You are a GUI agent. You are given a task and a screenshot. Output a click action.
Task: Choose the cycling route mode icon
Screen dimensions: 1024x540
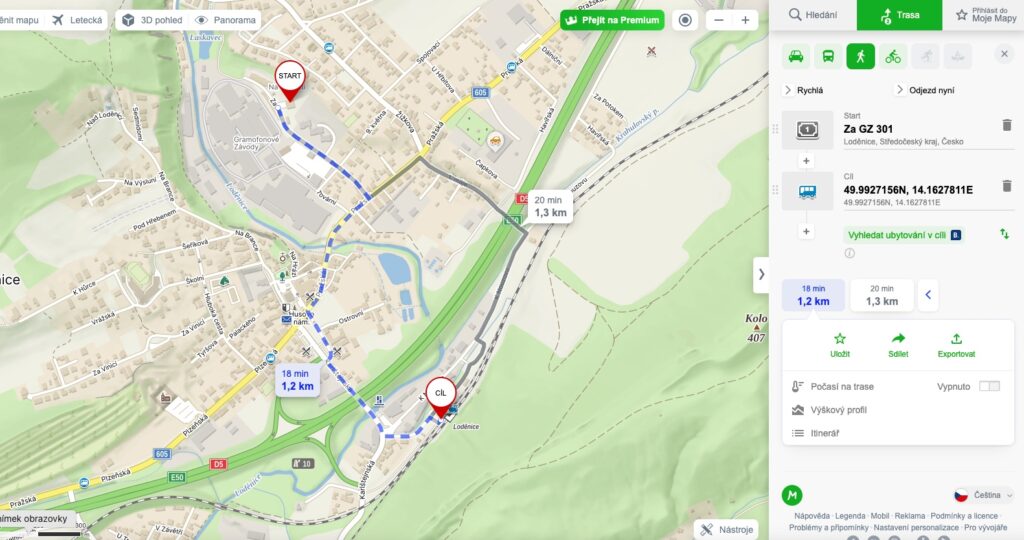point(893,56)
